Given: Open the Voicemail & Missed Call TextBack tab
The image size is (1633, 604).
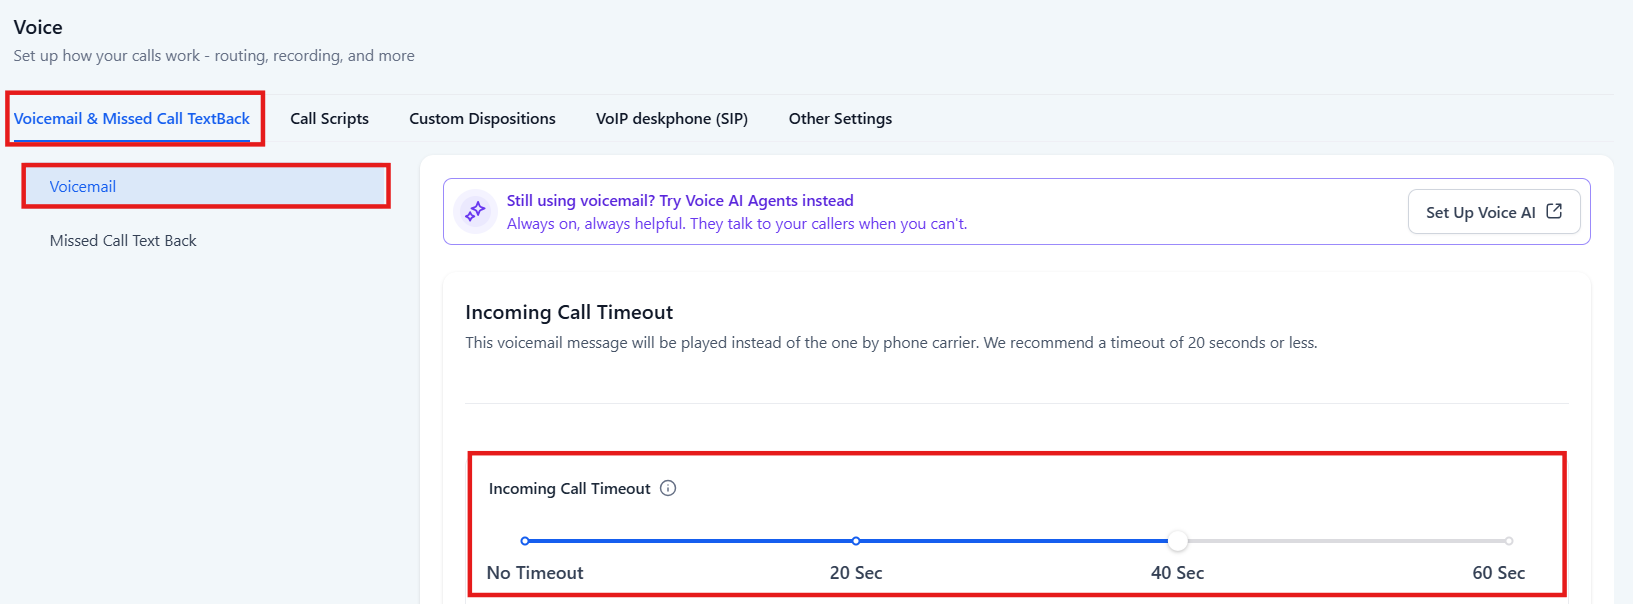Looking at the screenshot, I should (132, 118).
